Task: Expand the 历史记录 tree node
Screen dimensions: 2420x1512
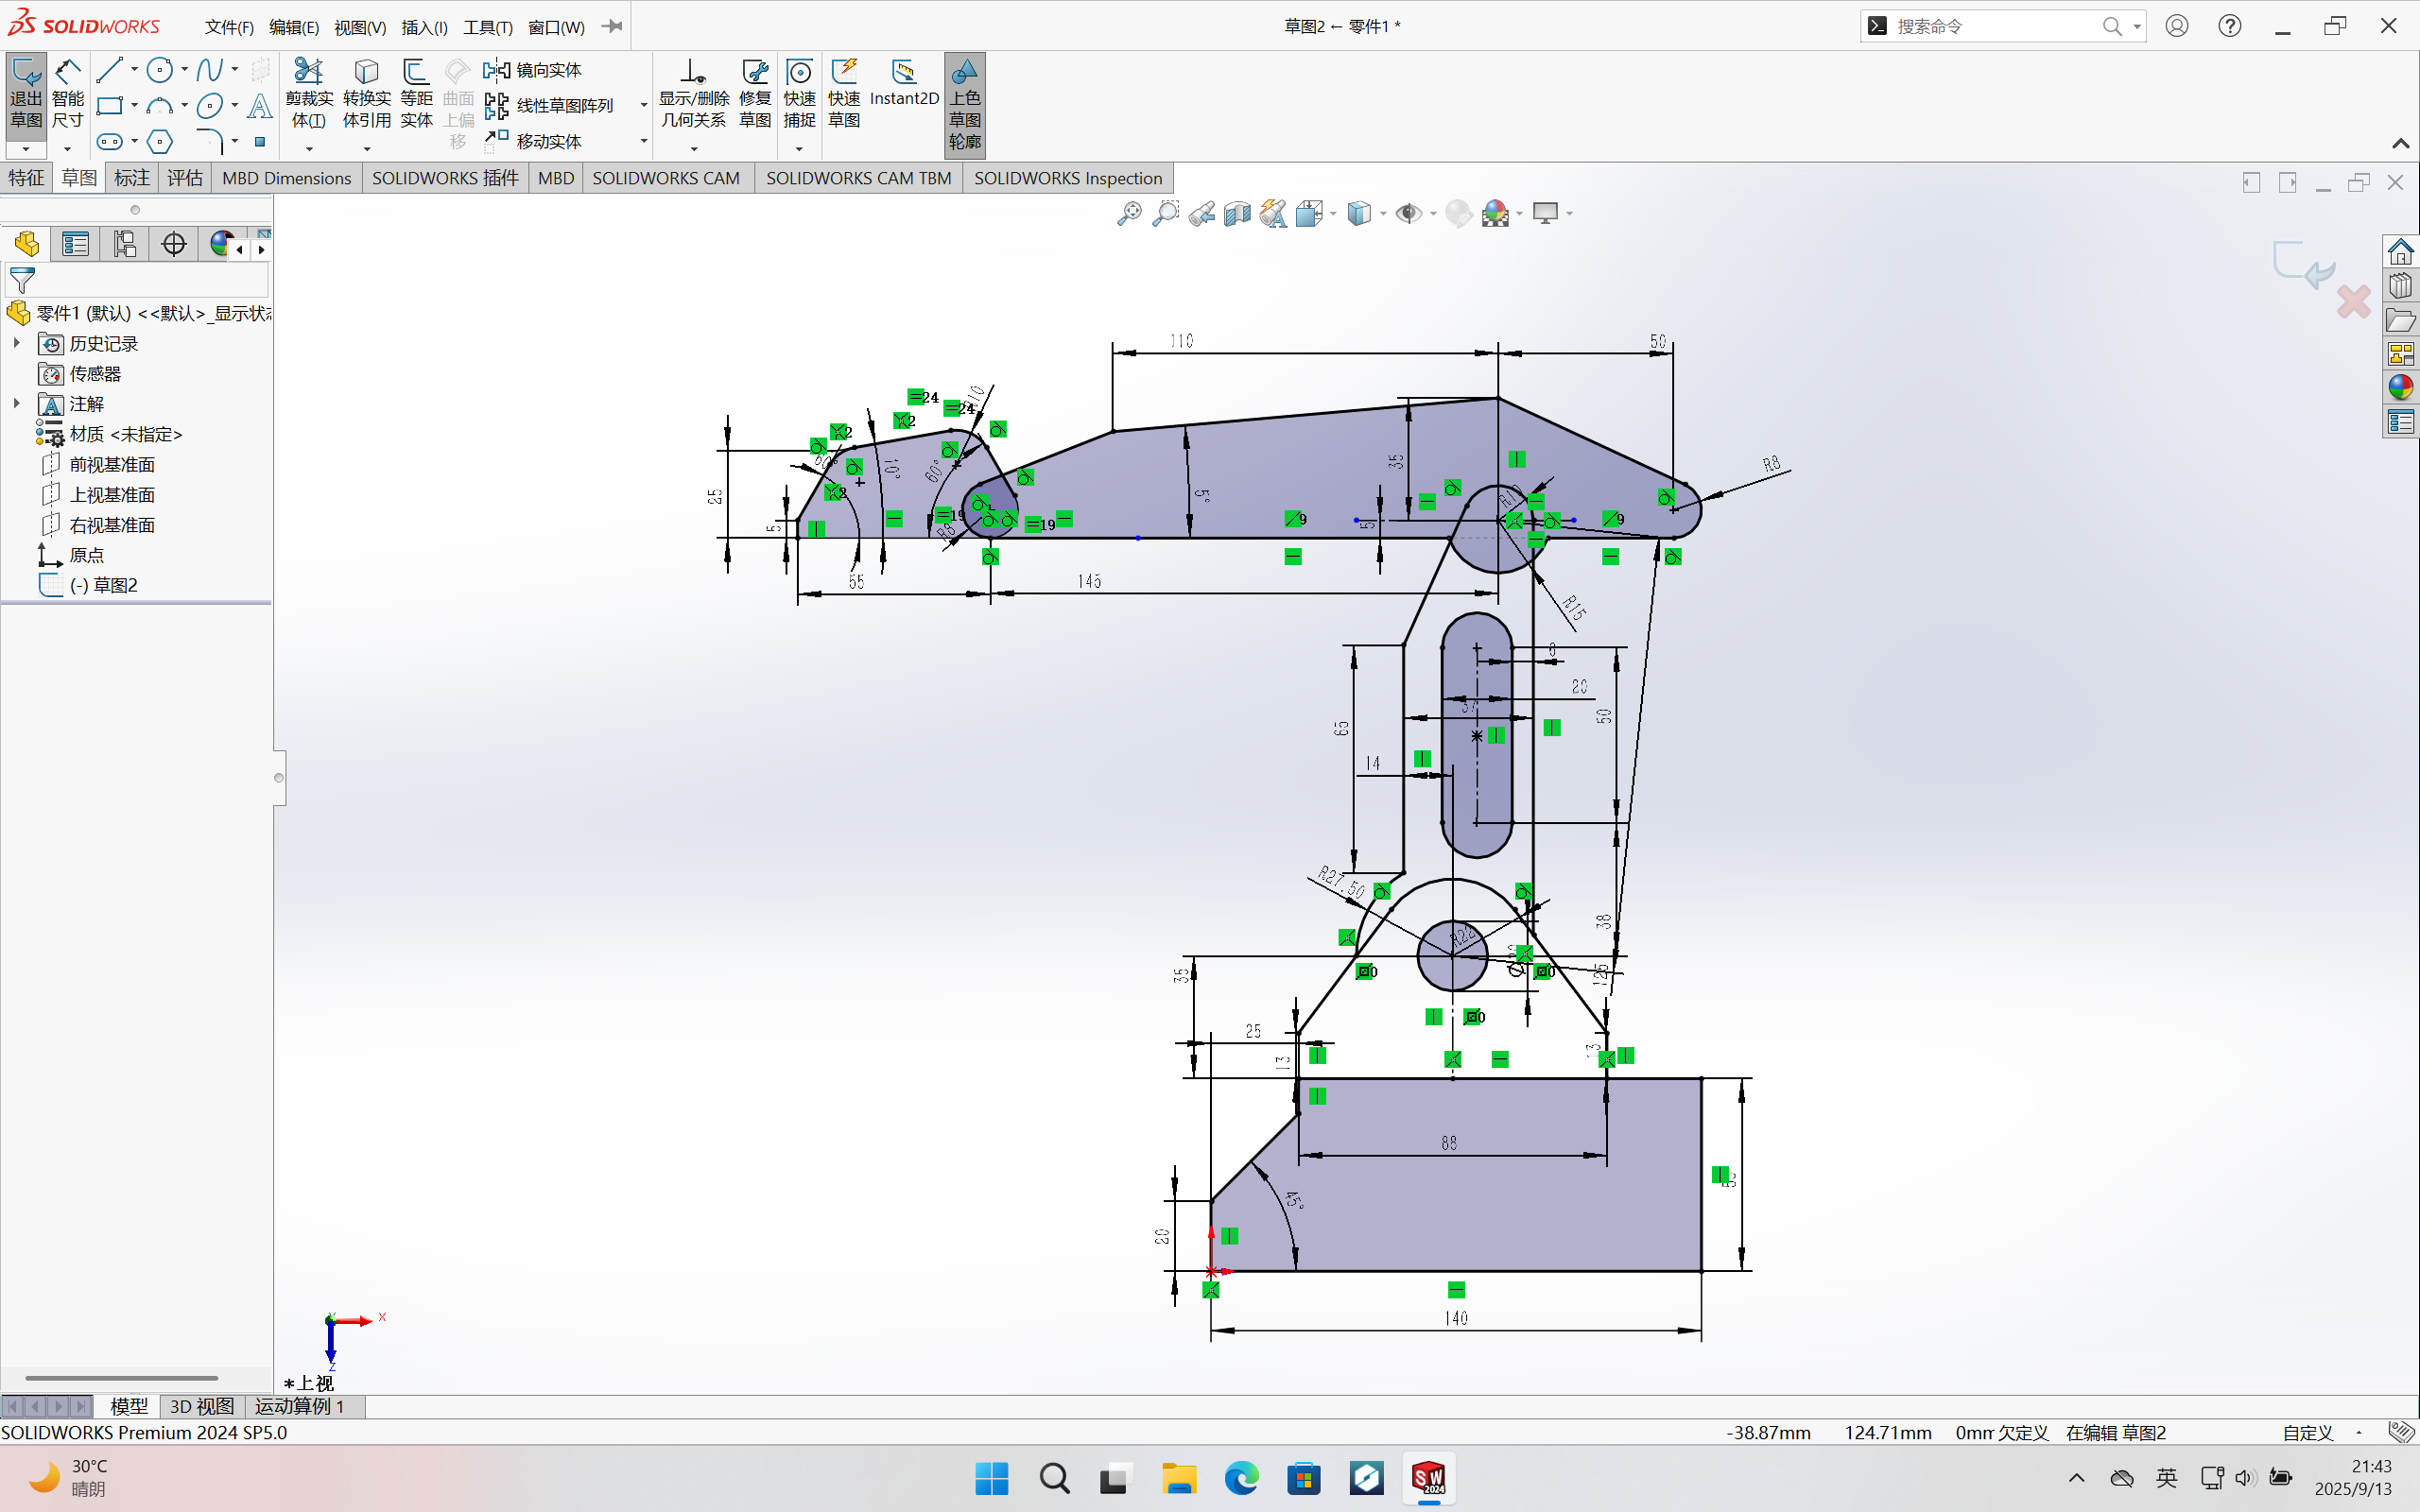Action: click(x=16, y=343)
